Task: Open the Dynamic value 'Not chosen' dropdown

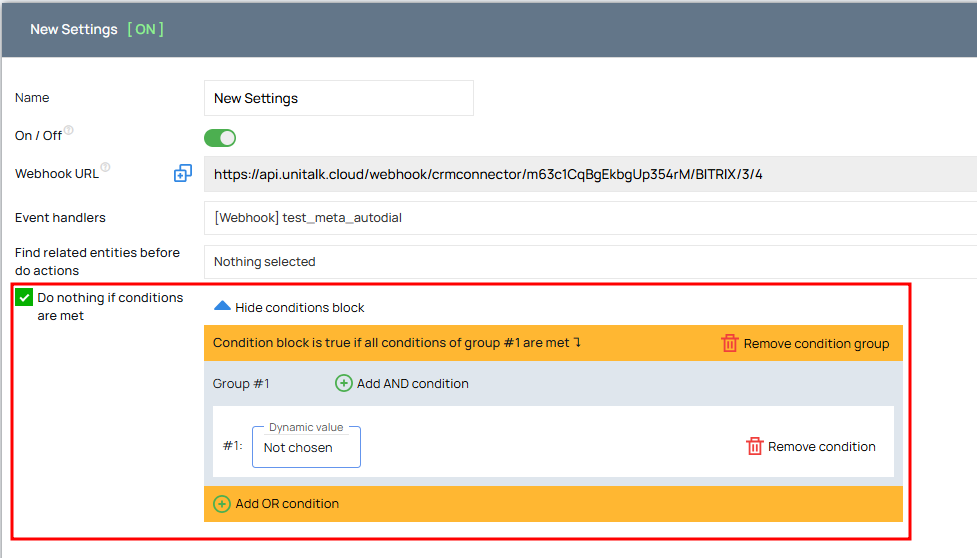Action: pyautogui.click(x=306, y=447)
